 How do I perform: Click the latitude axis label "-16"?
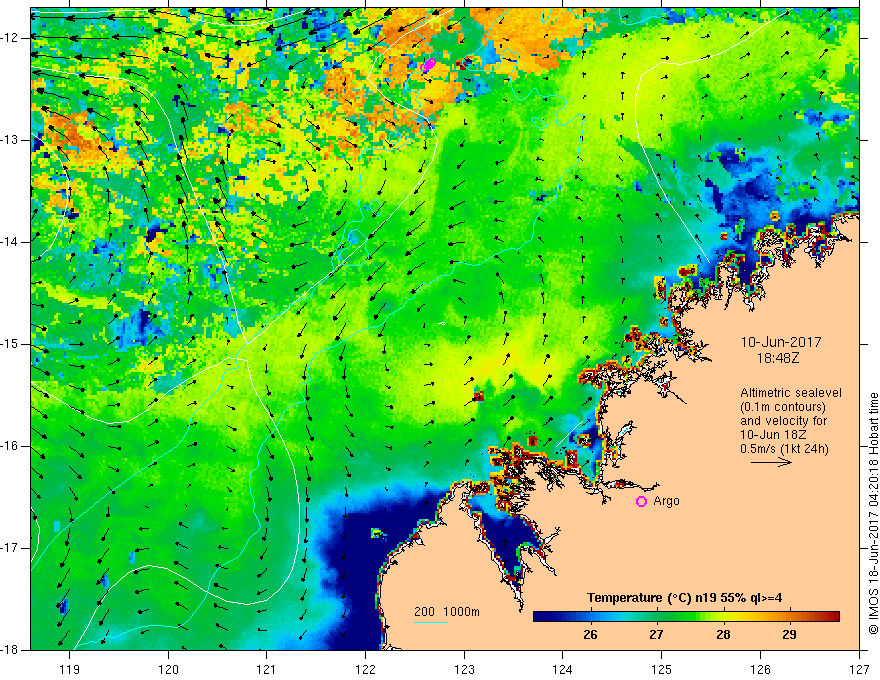pyautogui.click(x=11, y=446)
